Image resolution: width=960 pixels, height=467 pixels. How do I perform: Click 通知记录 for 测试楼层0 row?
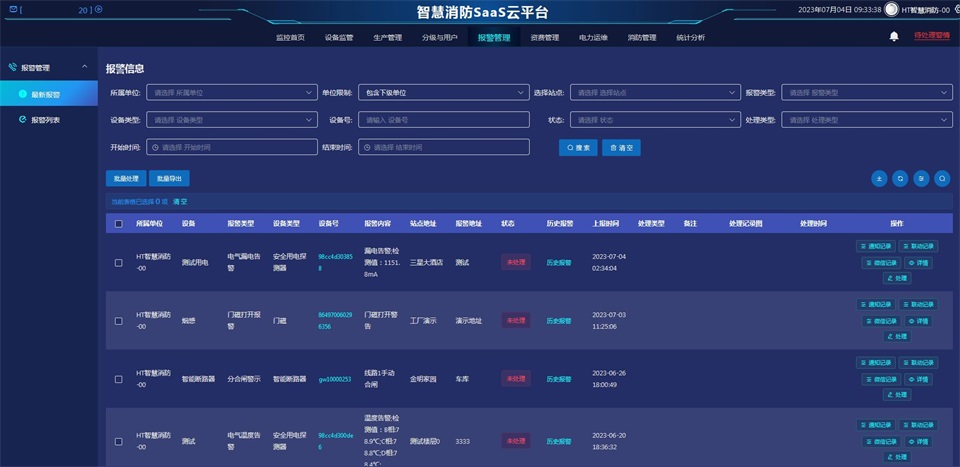[876, 425]
